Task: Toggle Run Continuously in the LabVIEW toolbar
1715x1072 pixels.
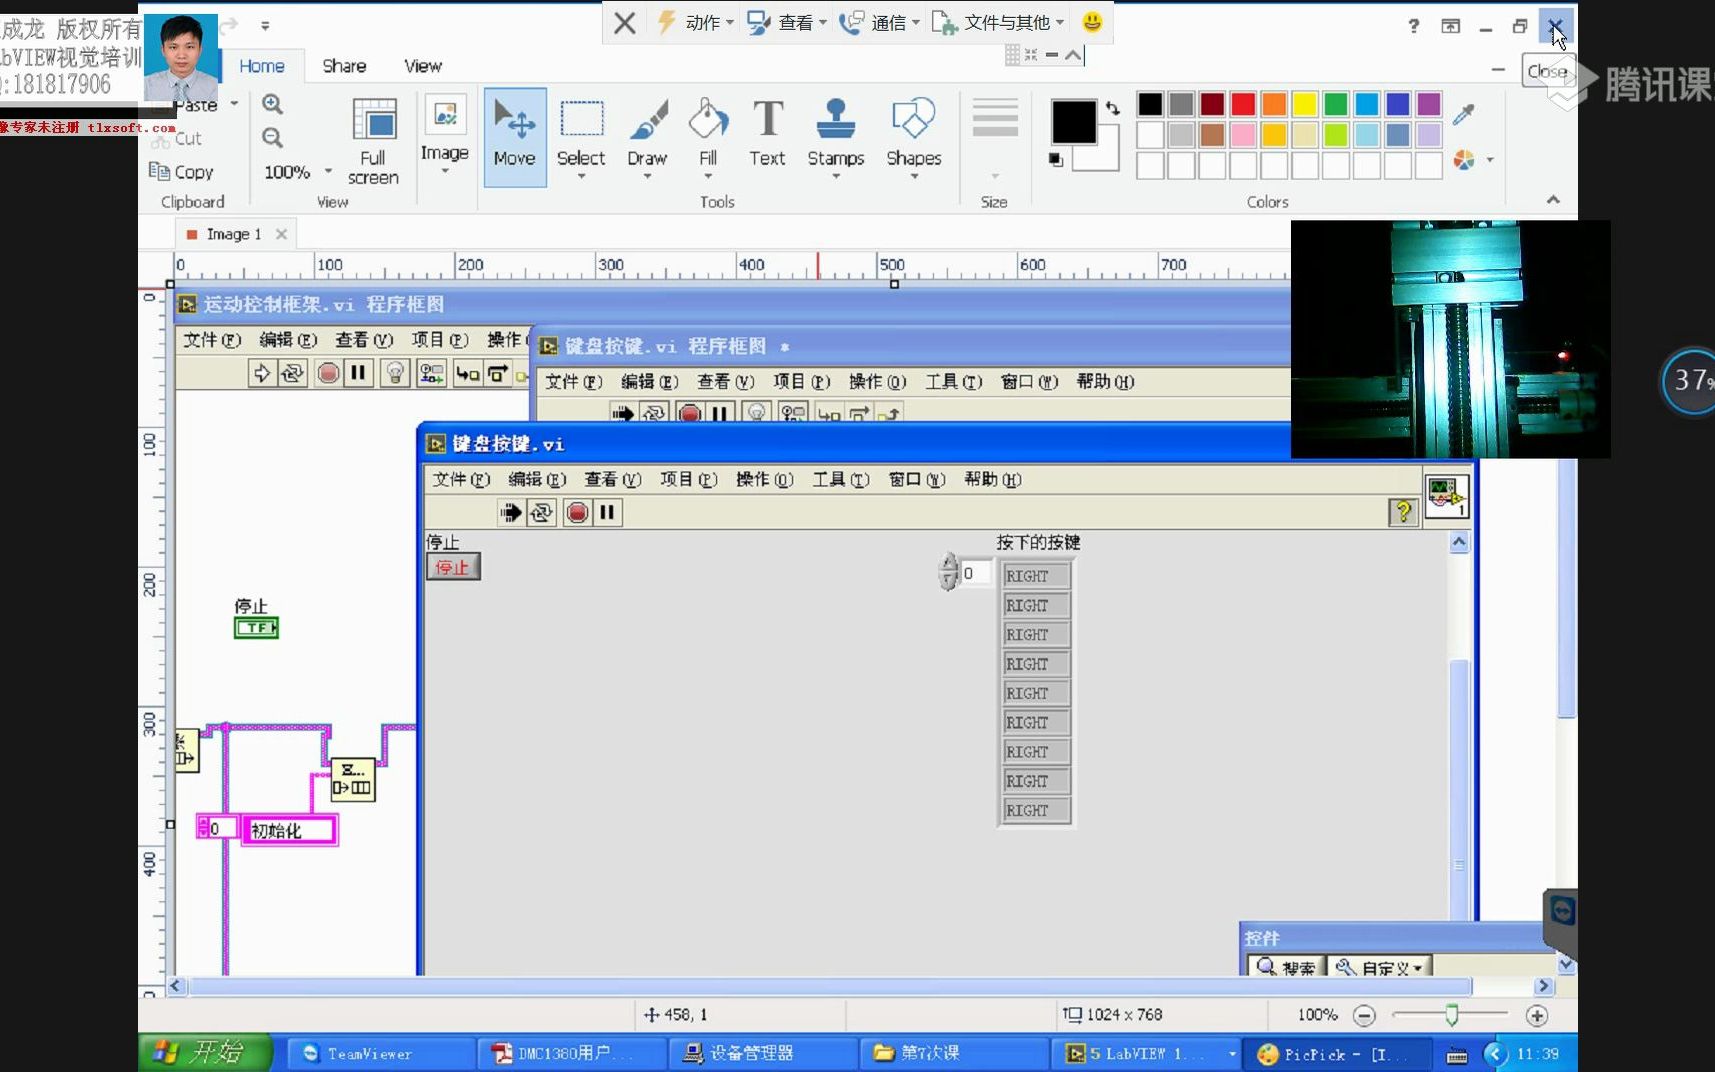Action: pos(541,512)
